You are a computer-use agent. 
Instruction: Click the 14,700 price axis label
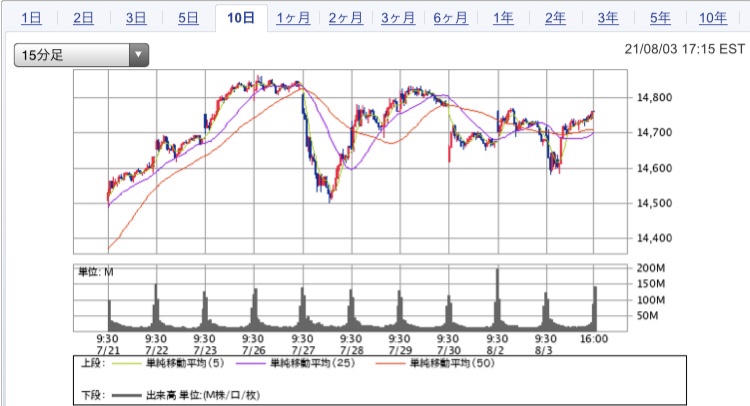pyautogui.click(x=654, y=132)
